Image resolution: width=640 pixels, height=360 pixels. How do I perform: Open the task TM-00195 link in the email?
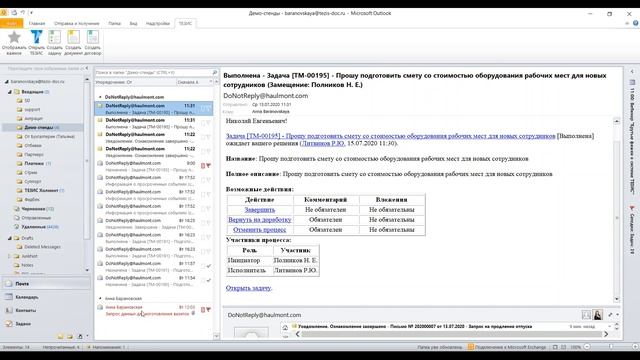pyautogui.click(x=391, y=136)
